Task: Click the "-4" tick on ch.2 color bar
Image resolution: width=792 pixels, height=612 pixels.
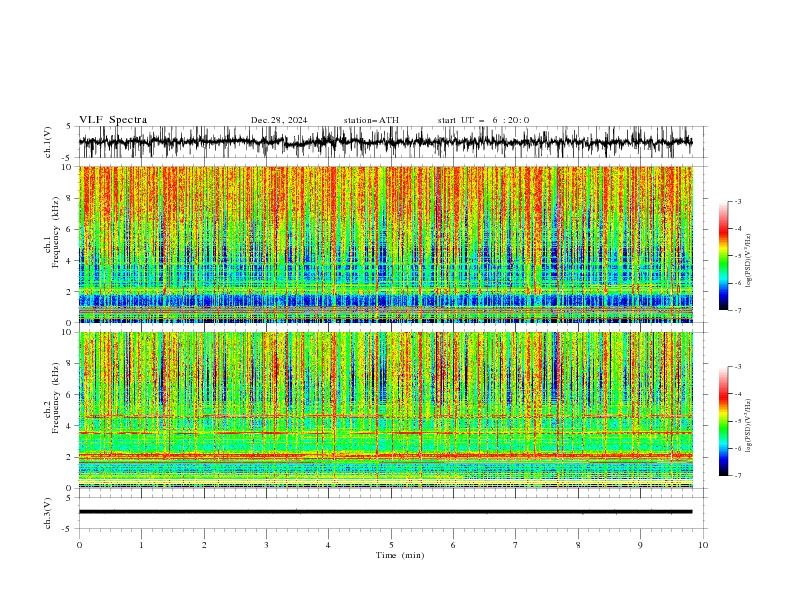Action: (x=738, y=394)
